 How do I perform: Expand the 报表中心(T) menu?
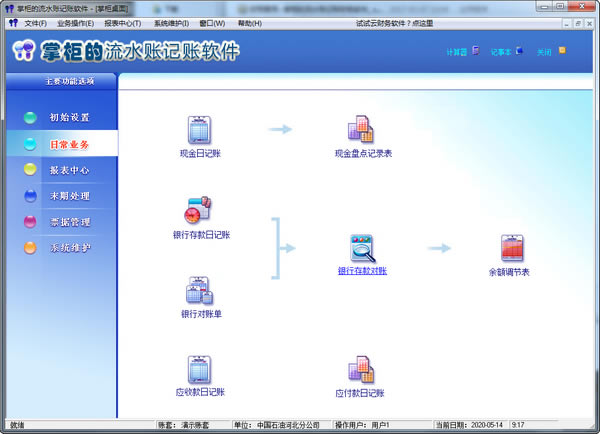pyautogui.click(x=122, y=23)
